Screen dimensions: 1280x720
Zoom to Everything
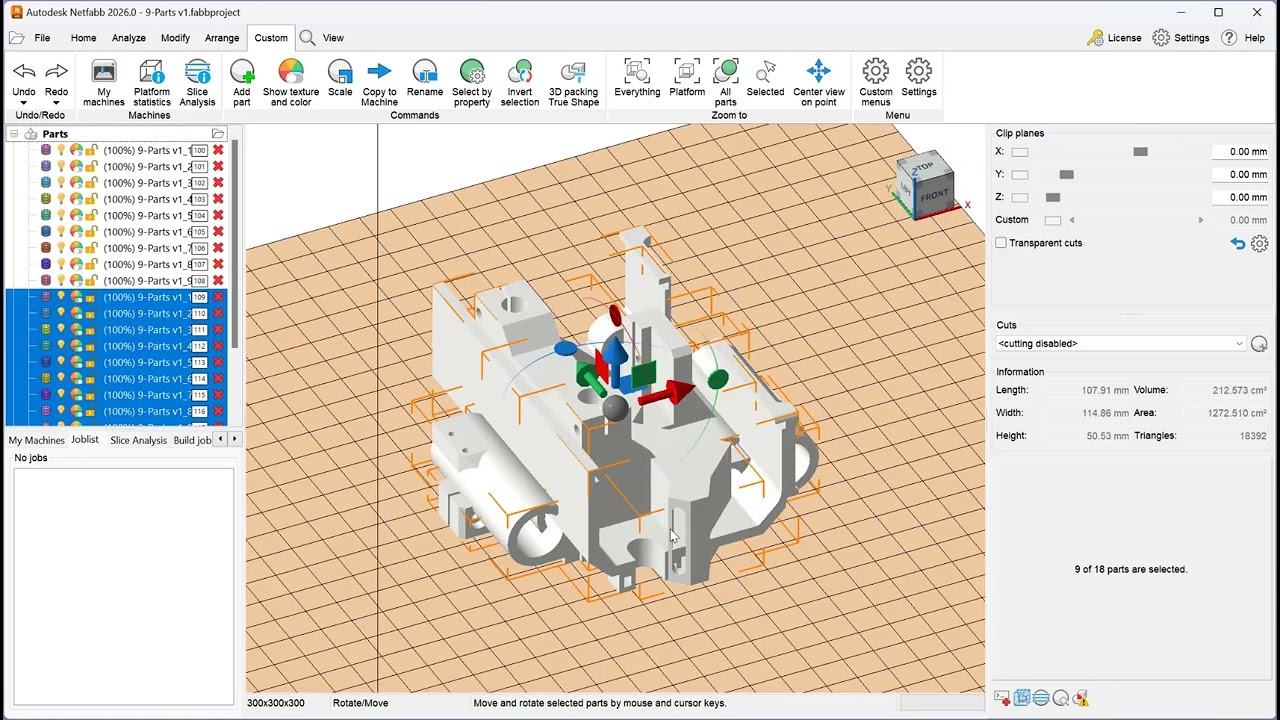pos(637,78)
